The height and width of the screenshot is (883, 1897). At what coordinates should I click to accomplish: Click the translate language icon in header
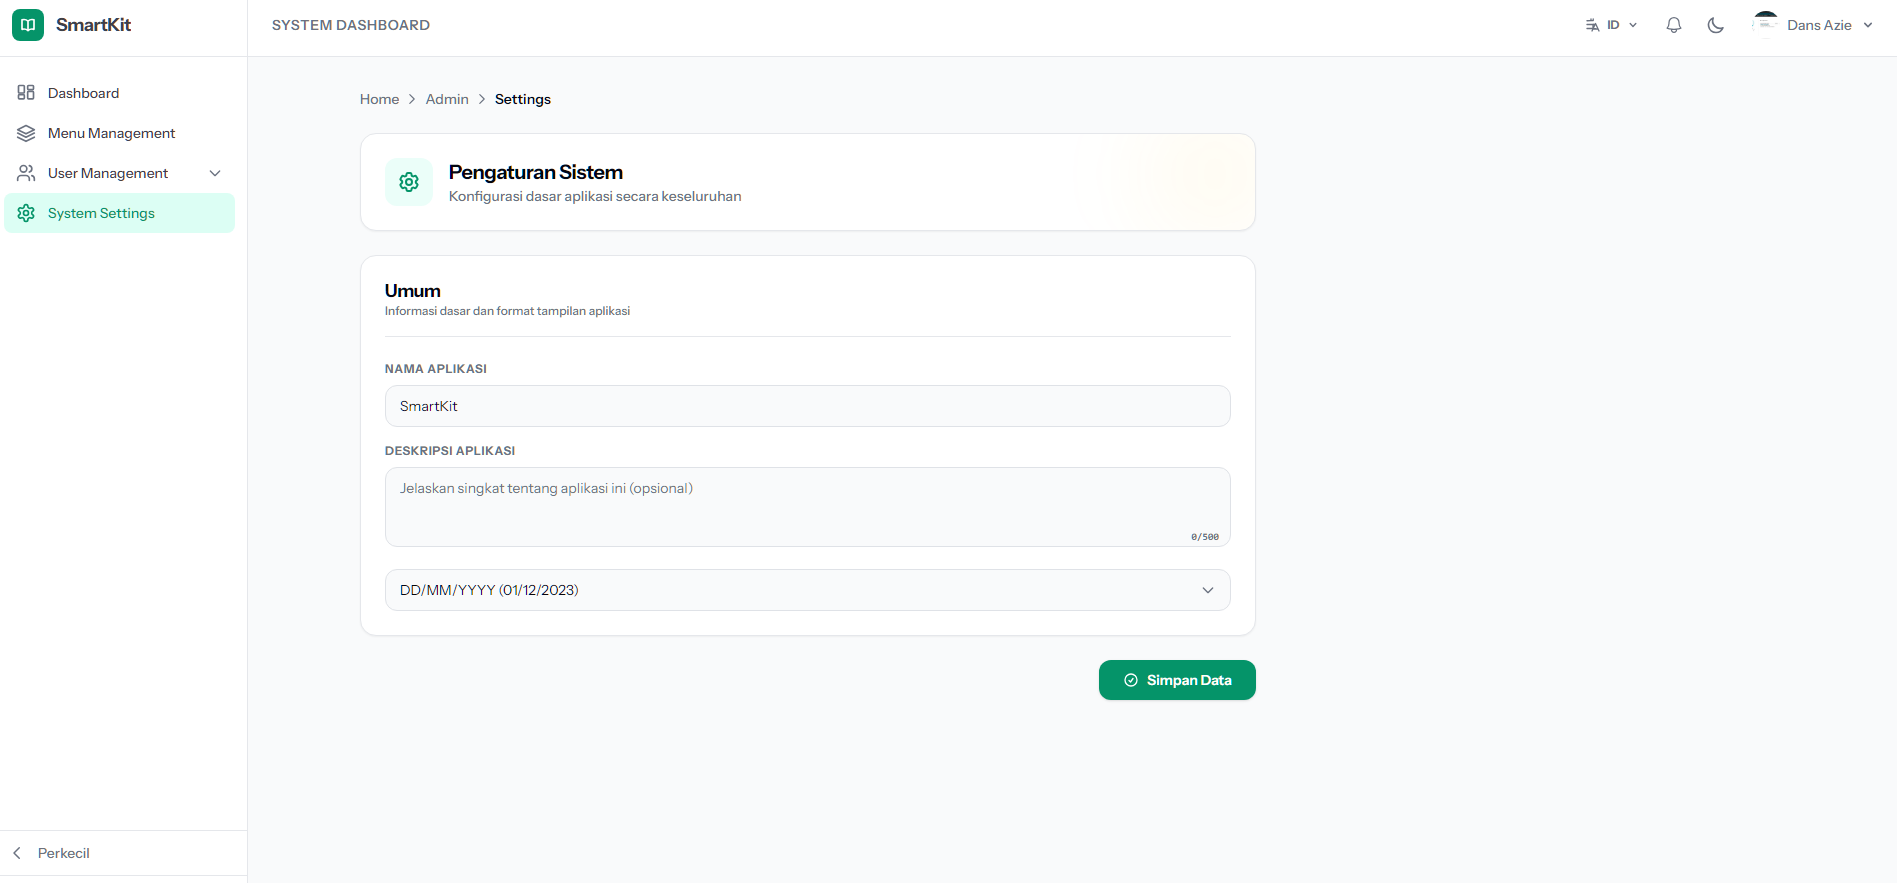coord(1592,25)
